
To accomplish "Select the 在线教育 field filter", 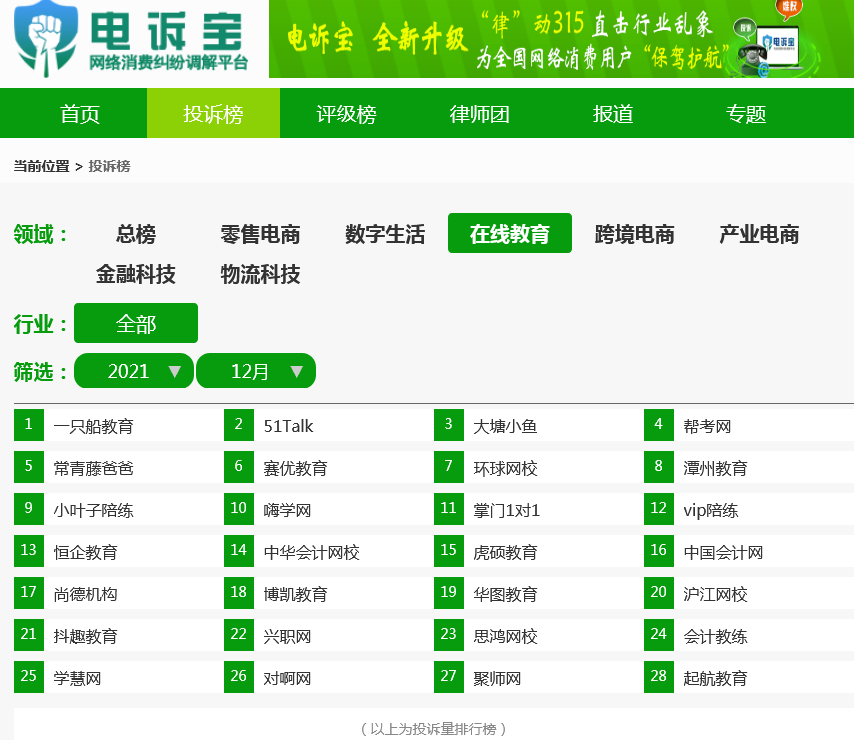I will coord(510,234).
